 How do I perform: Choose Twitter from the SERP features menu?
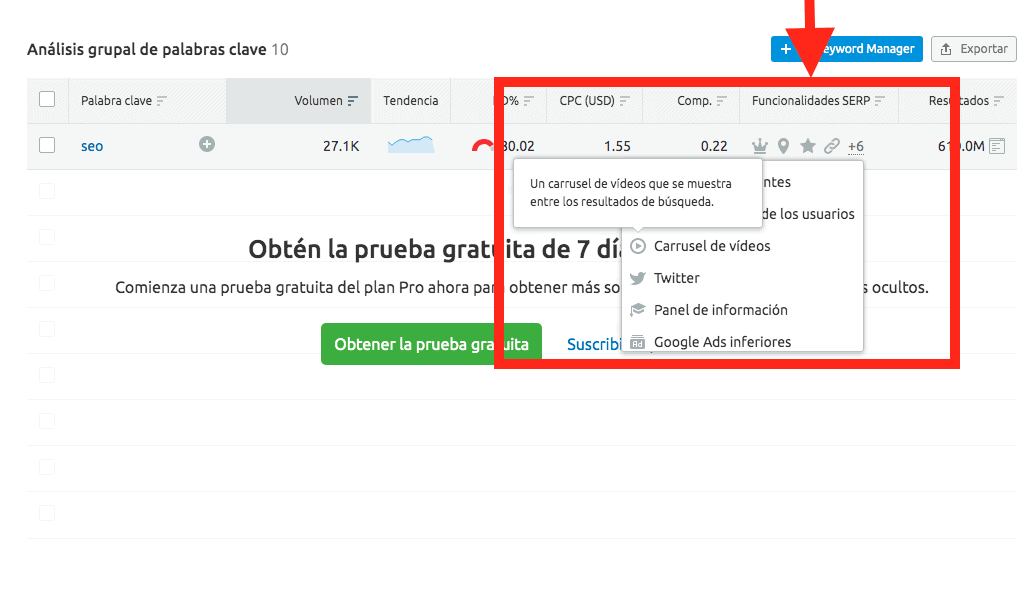(x=677, y=278)
